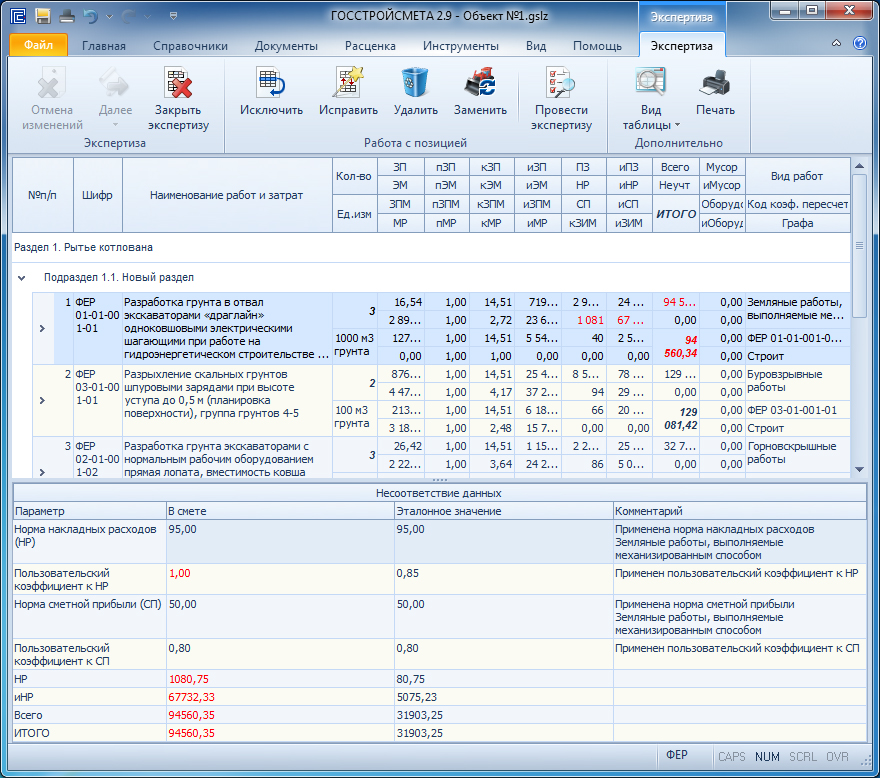Viewport: 880px width, 778px height.
Task: Open the quick access toolbar customize dropdown
Action: tap(173, 16)
